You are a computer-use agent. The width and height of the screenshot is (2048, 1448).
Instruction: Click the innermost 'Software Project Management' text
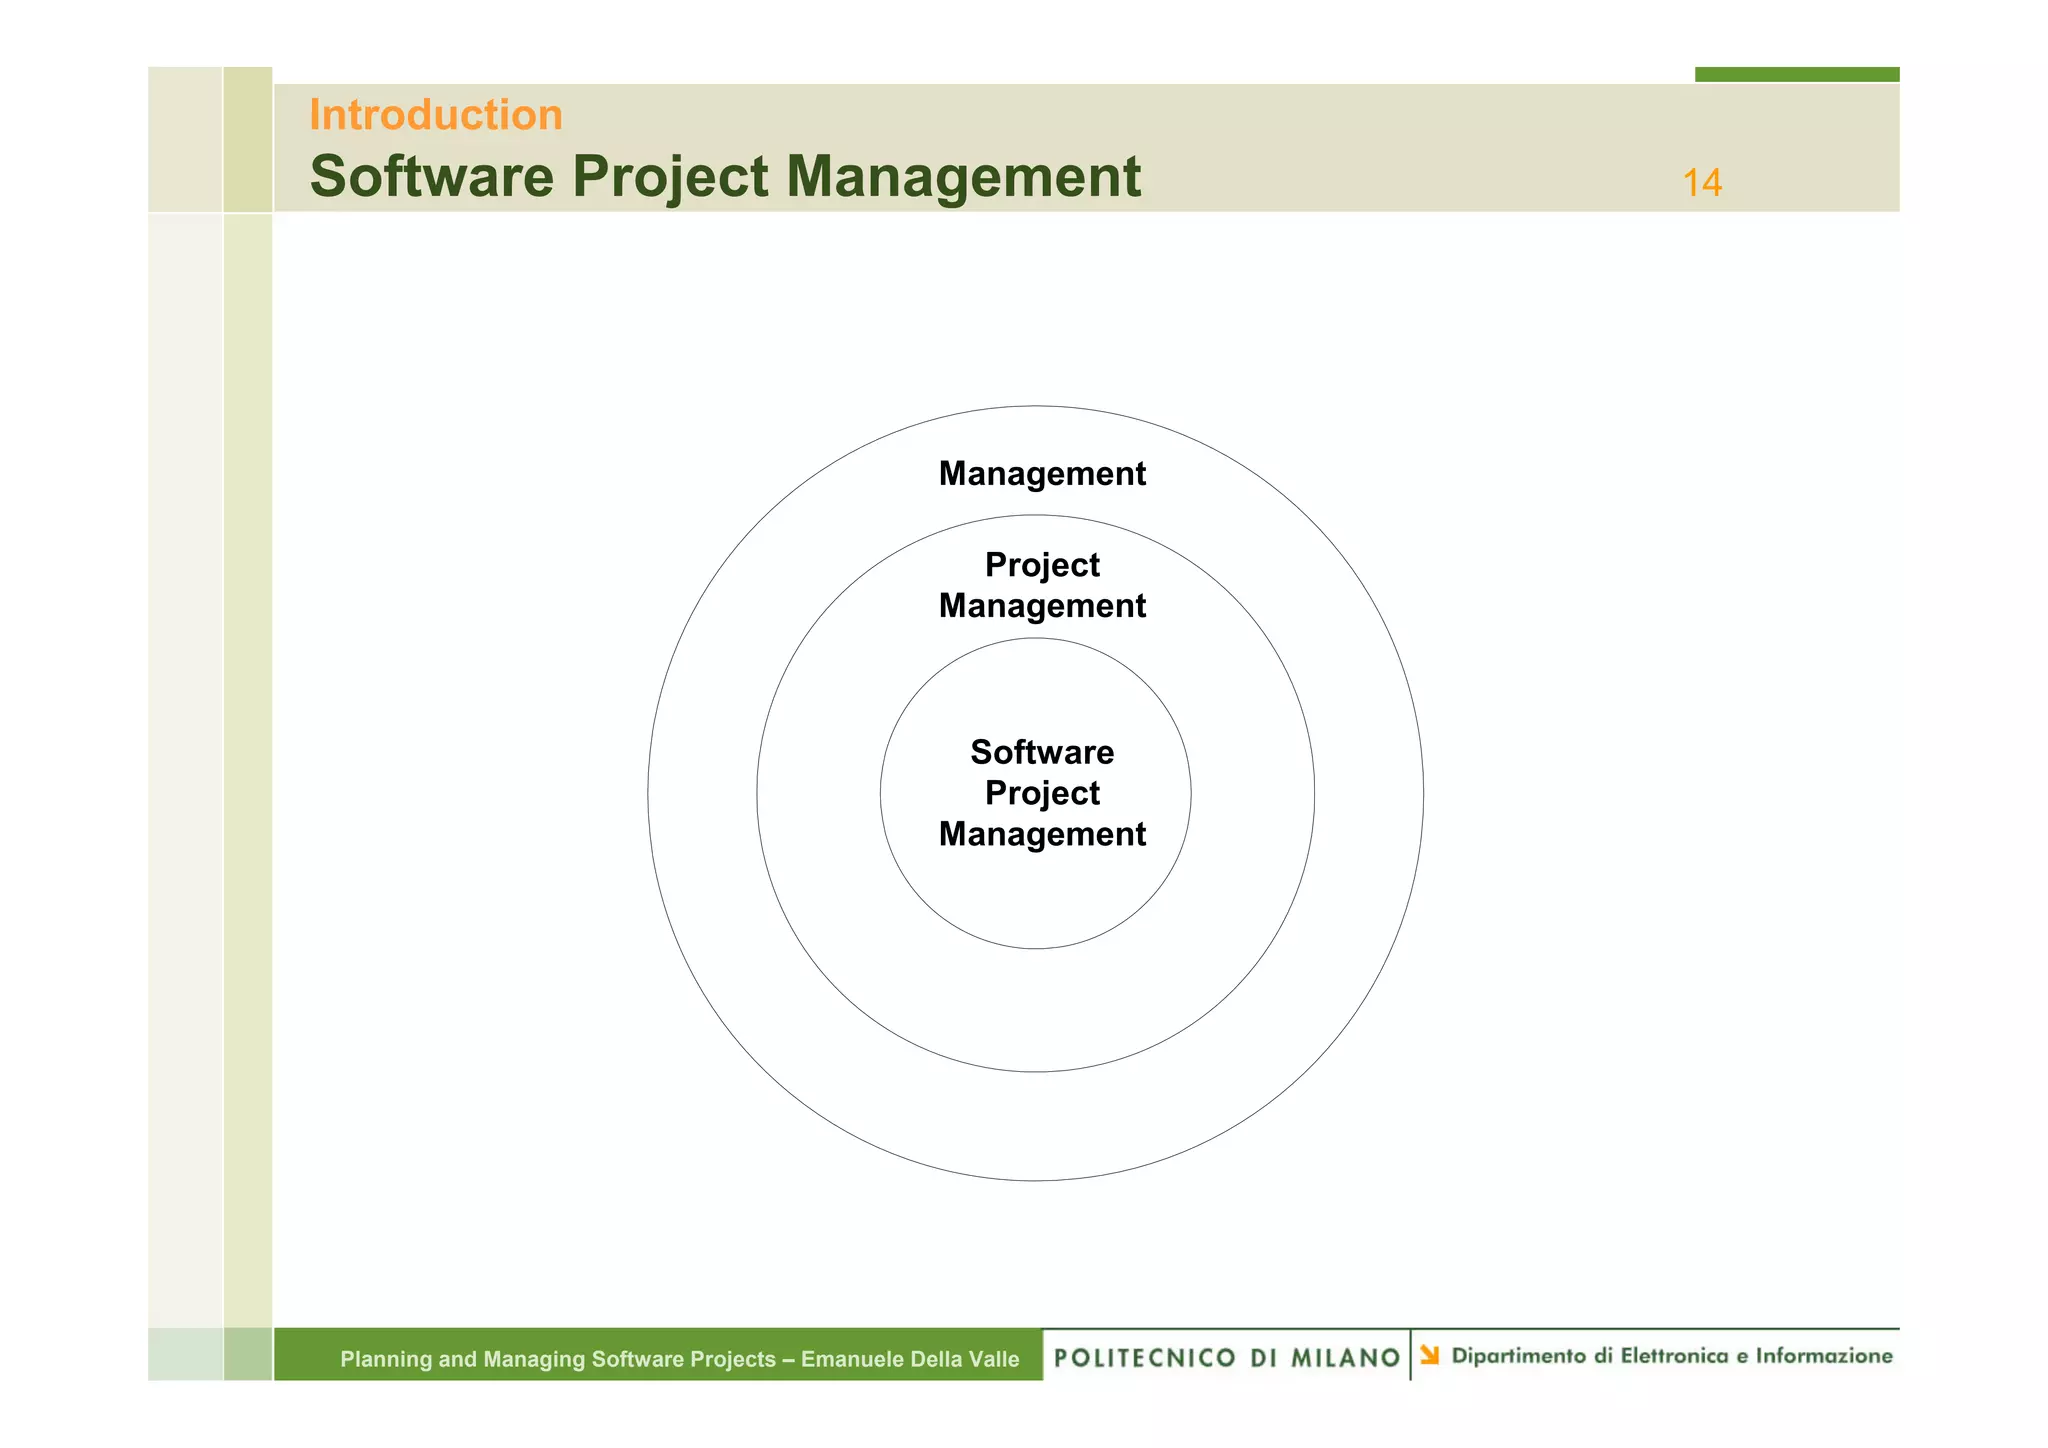tap(1042, 793)
